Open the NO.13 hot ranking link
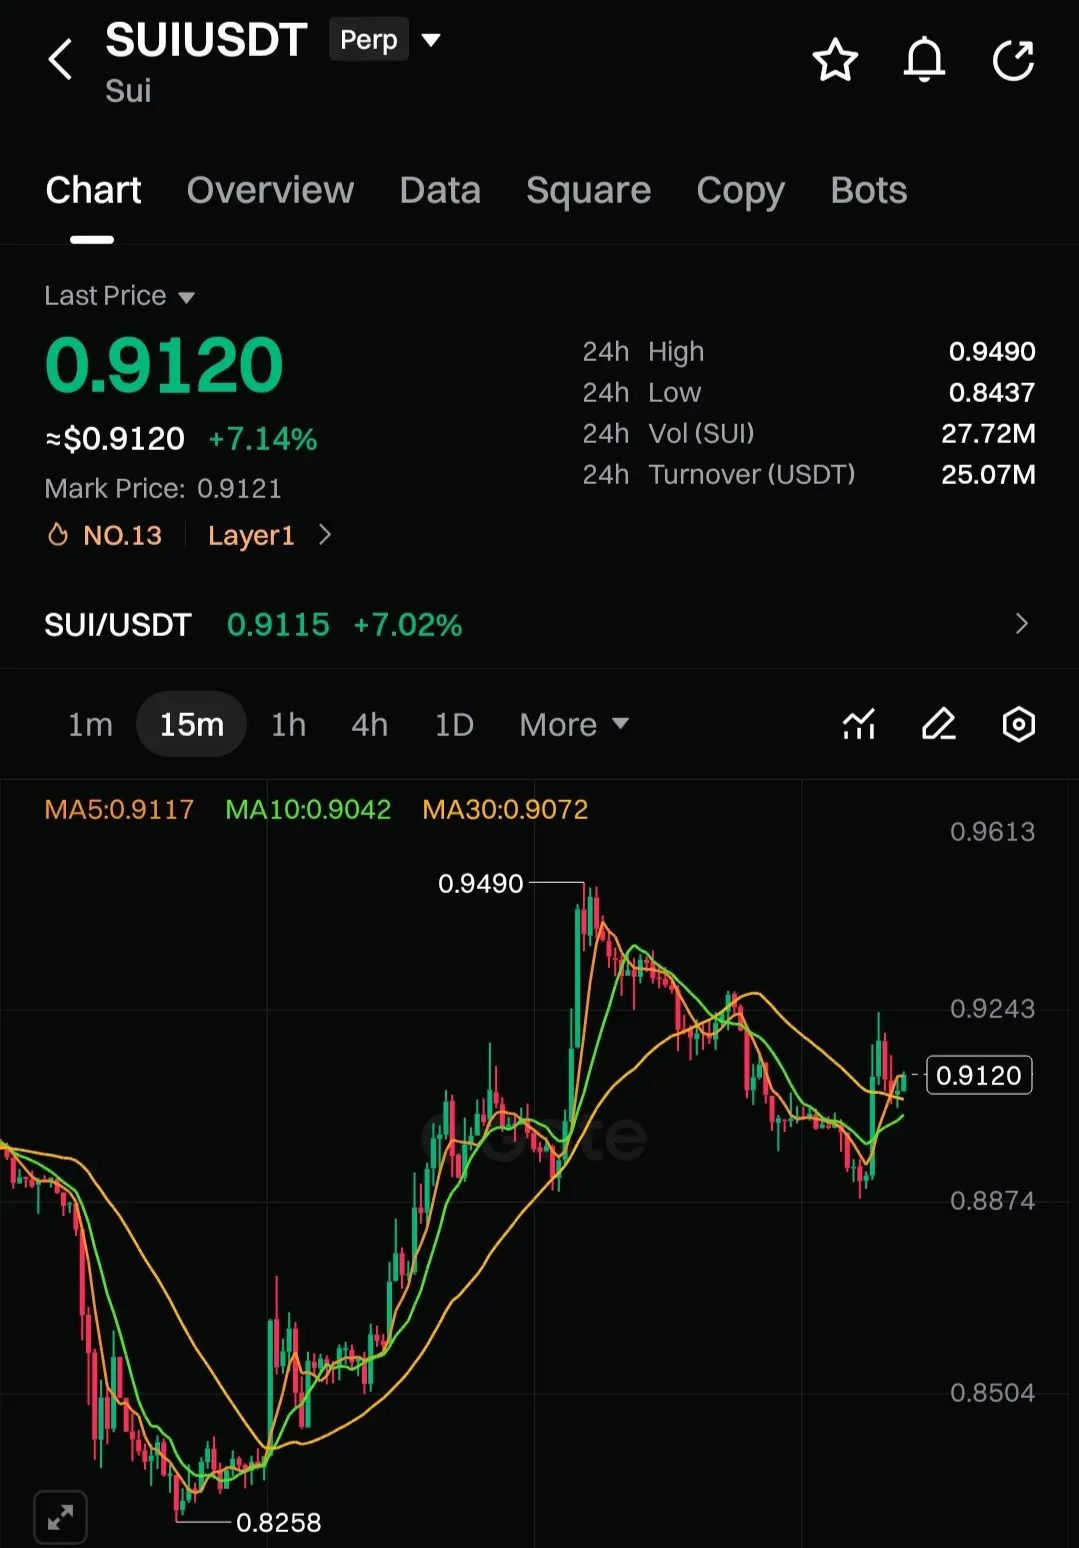 [x=122, y=535]
